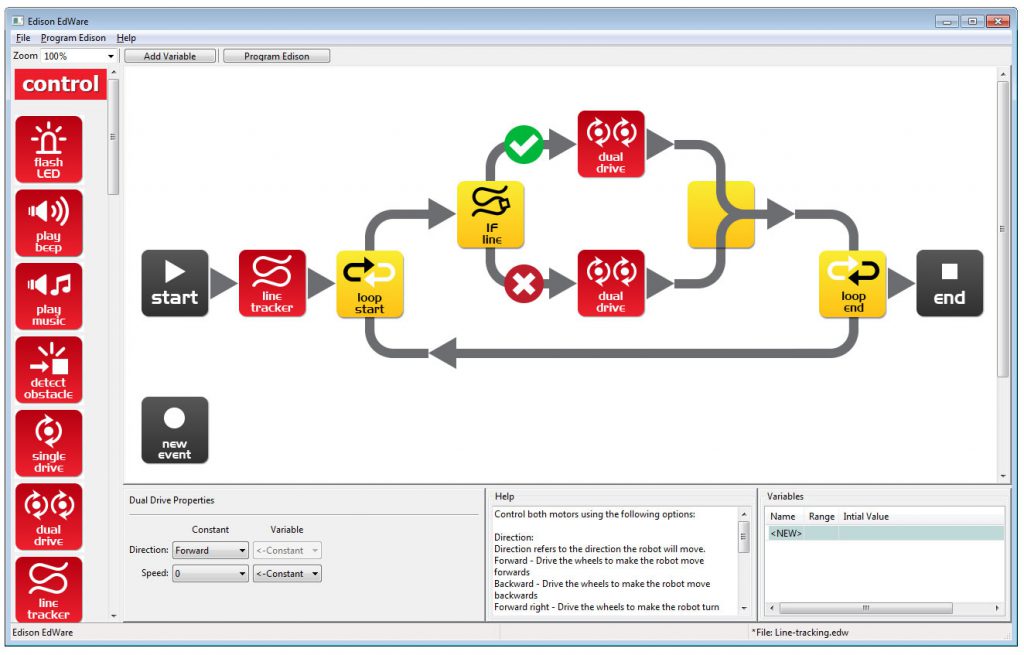Select the loop end block
1024x655 pixels.
tap(853, 284)
